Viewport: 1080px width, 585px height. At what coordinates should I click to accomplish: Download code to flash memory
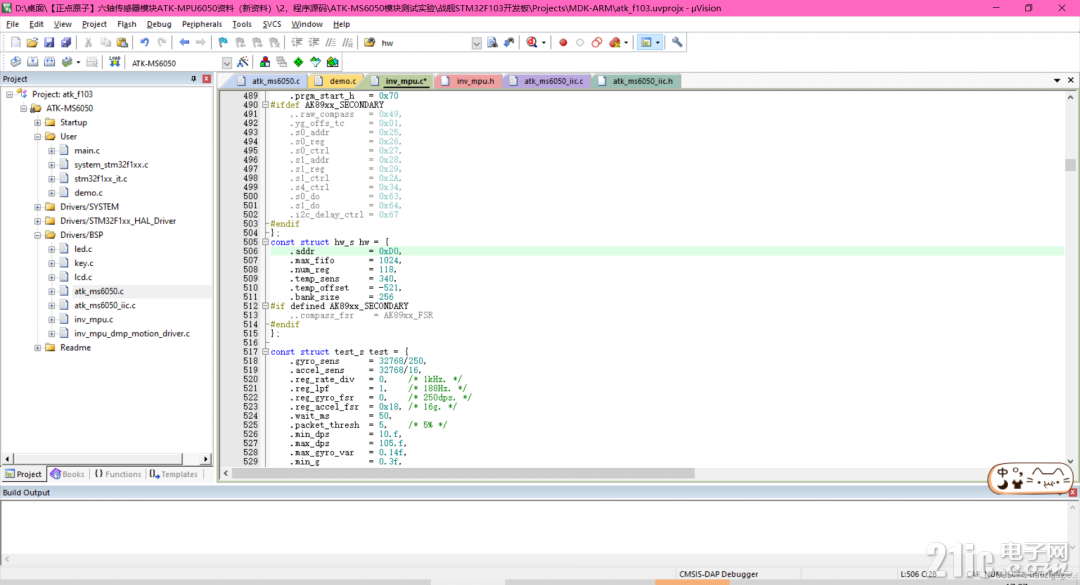(114, 62)
